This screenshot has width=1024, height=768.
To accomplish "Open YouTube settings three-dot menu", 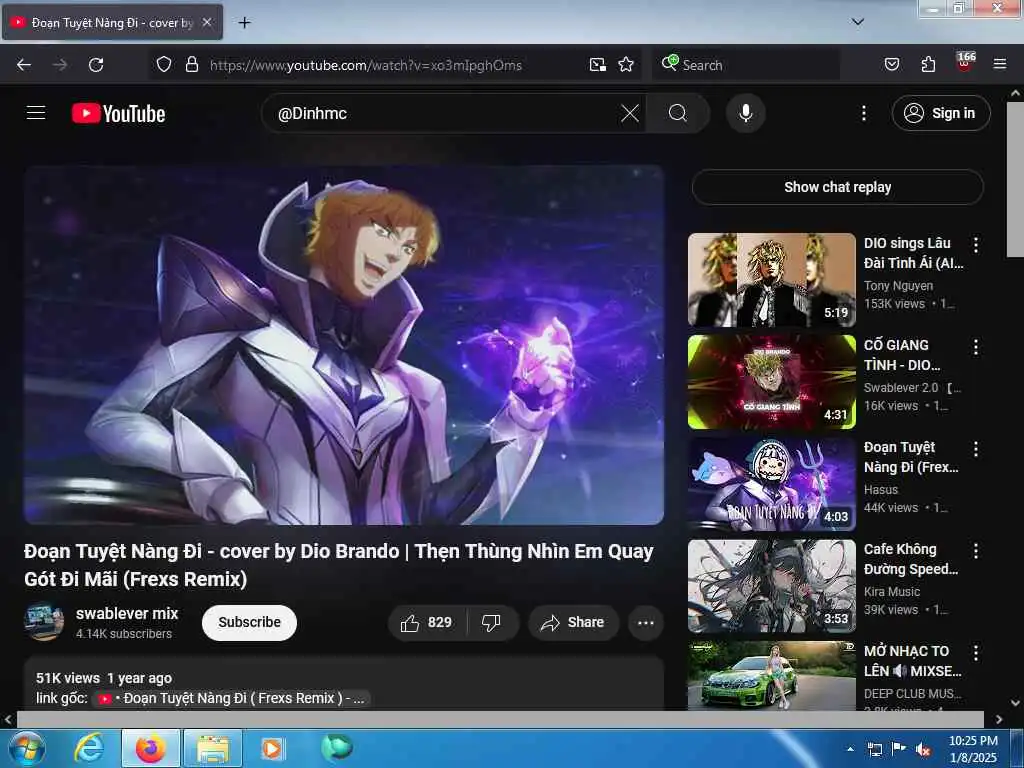I will coord(863,113).
